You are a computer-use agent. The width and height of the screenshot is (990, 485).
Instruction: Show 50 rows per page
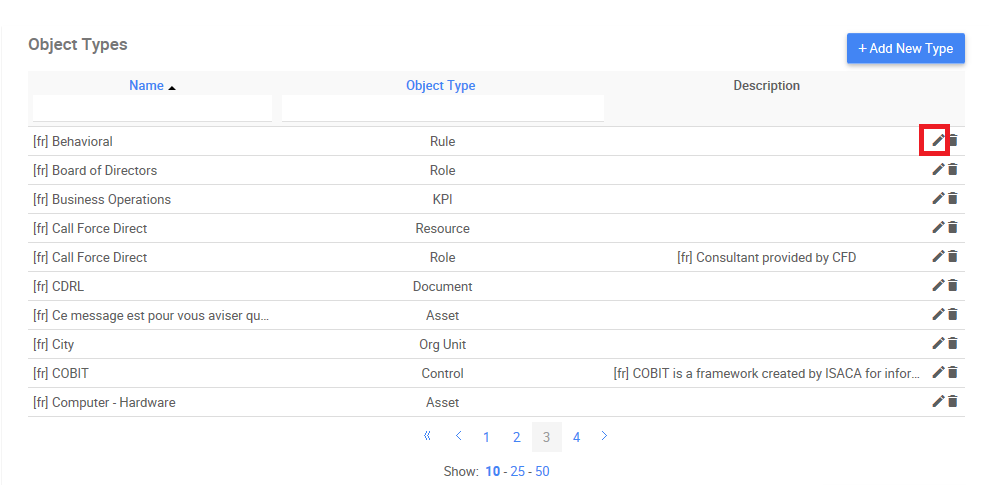click(x=542, y=472)
